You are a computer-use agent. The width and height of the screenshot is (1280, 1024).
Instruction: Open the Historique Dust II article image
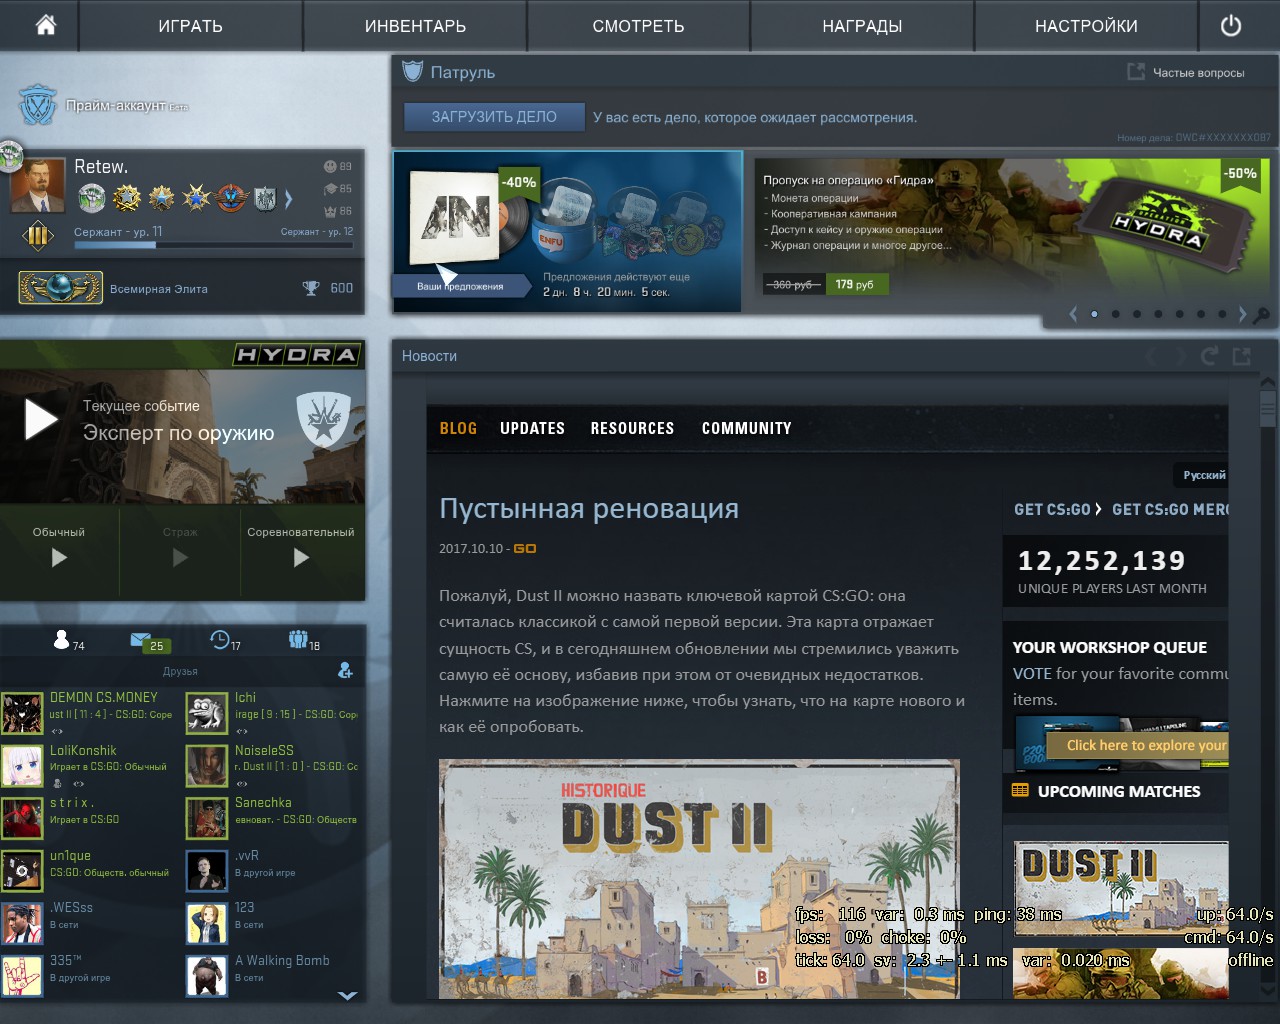[x=699, y=879]
